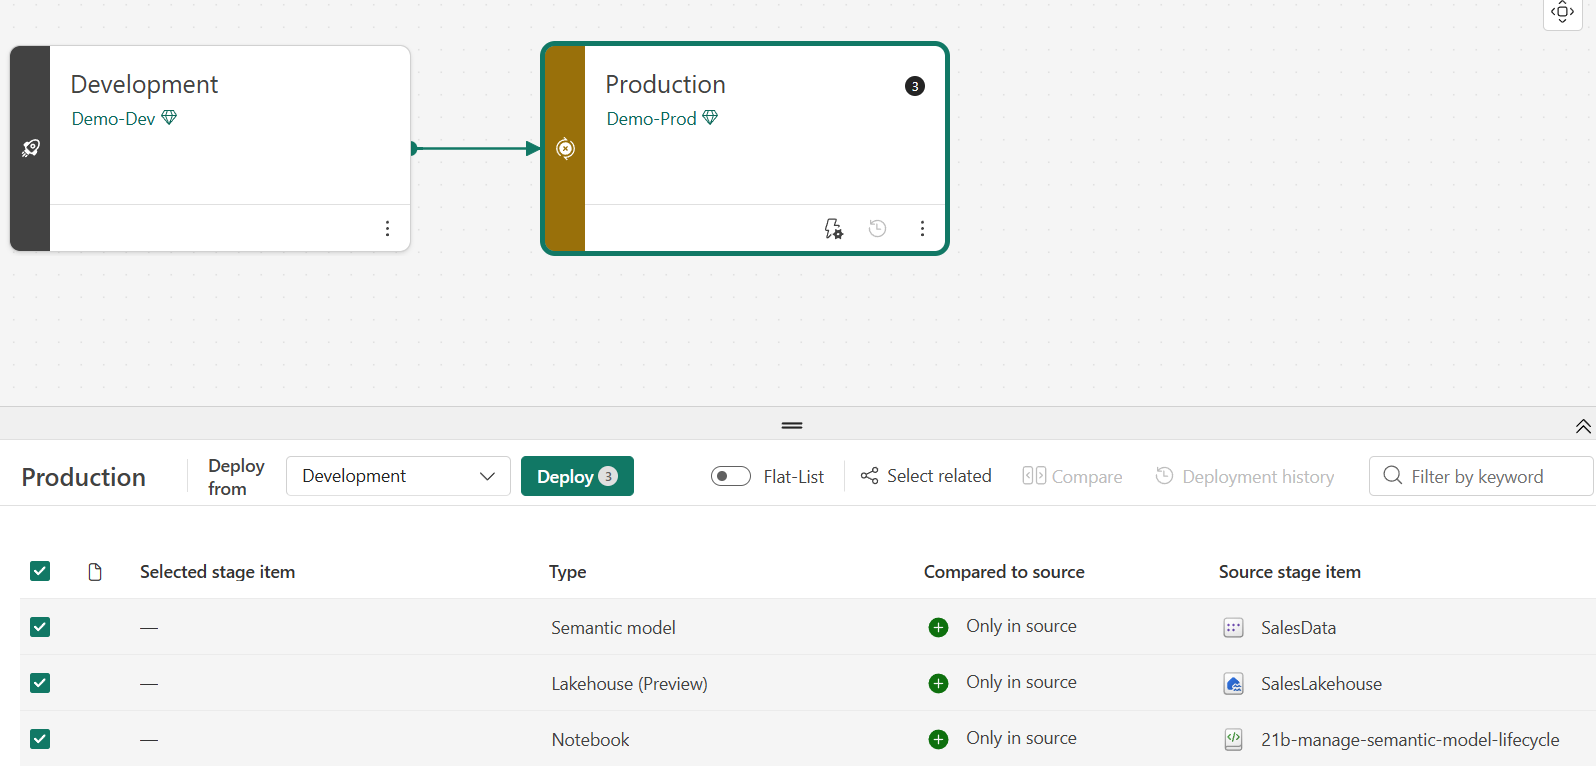Screen dimensions: 1596x775
Task: Click the pane resize handle above Production
Action: (792, 426)
